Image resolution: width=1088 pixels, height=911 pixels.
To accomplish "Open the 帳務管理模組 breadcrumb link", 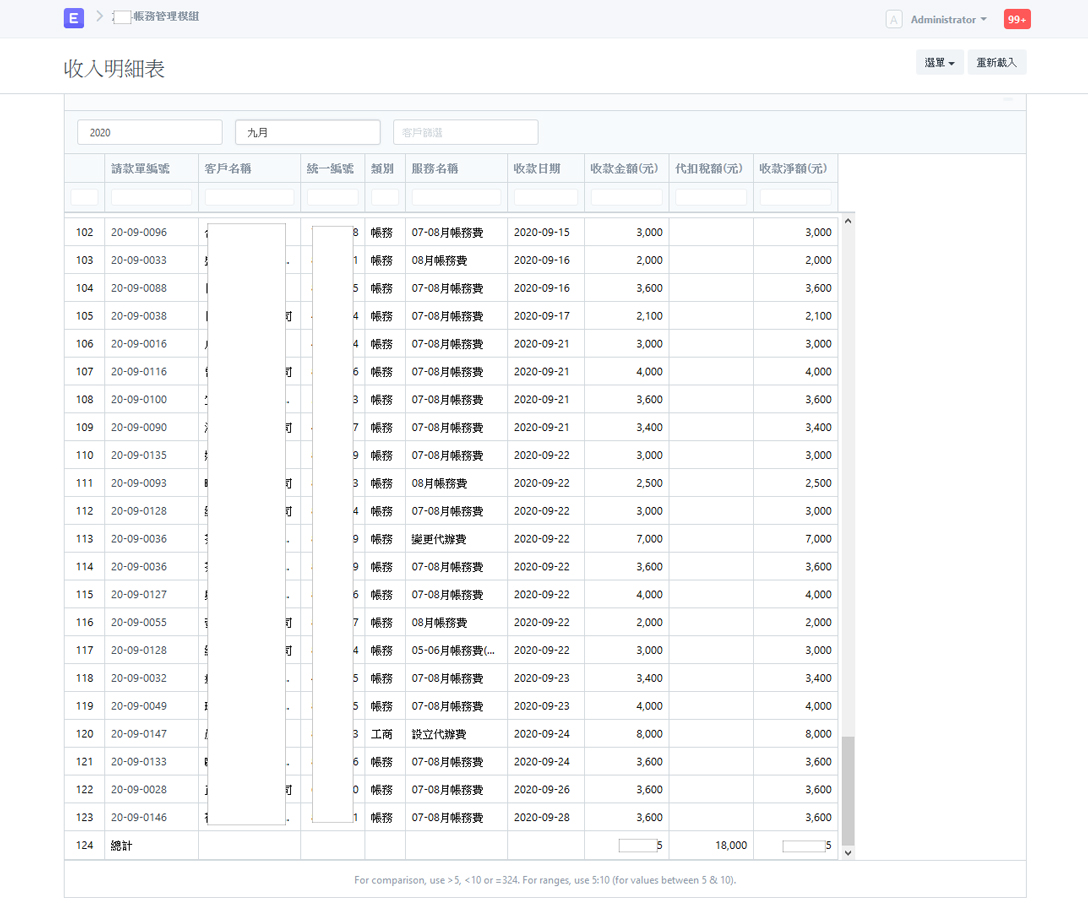I will pyautogui.click(x=165, y=17).
